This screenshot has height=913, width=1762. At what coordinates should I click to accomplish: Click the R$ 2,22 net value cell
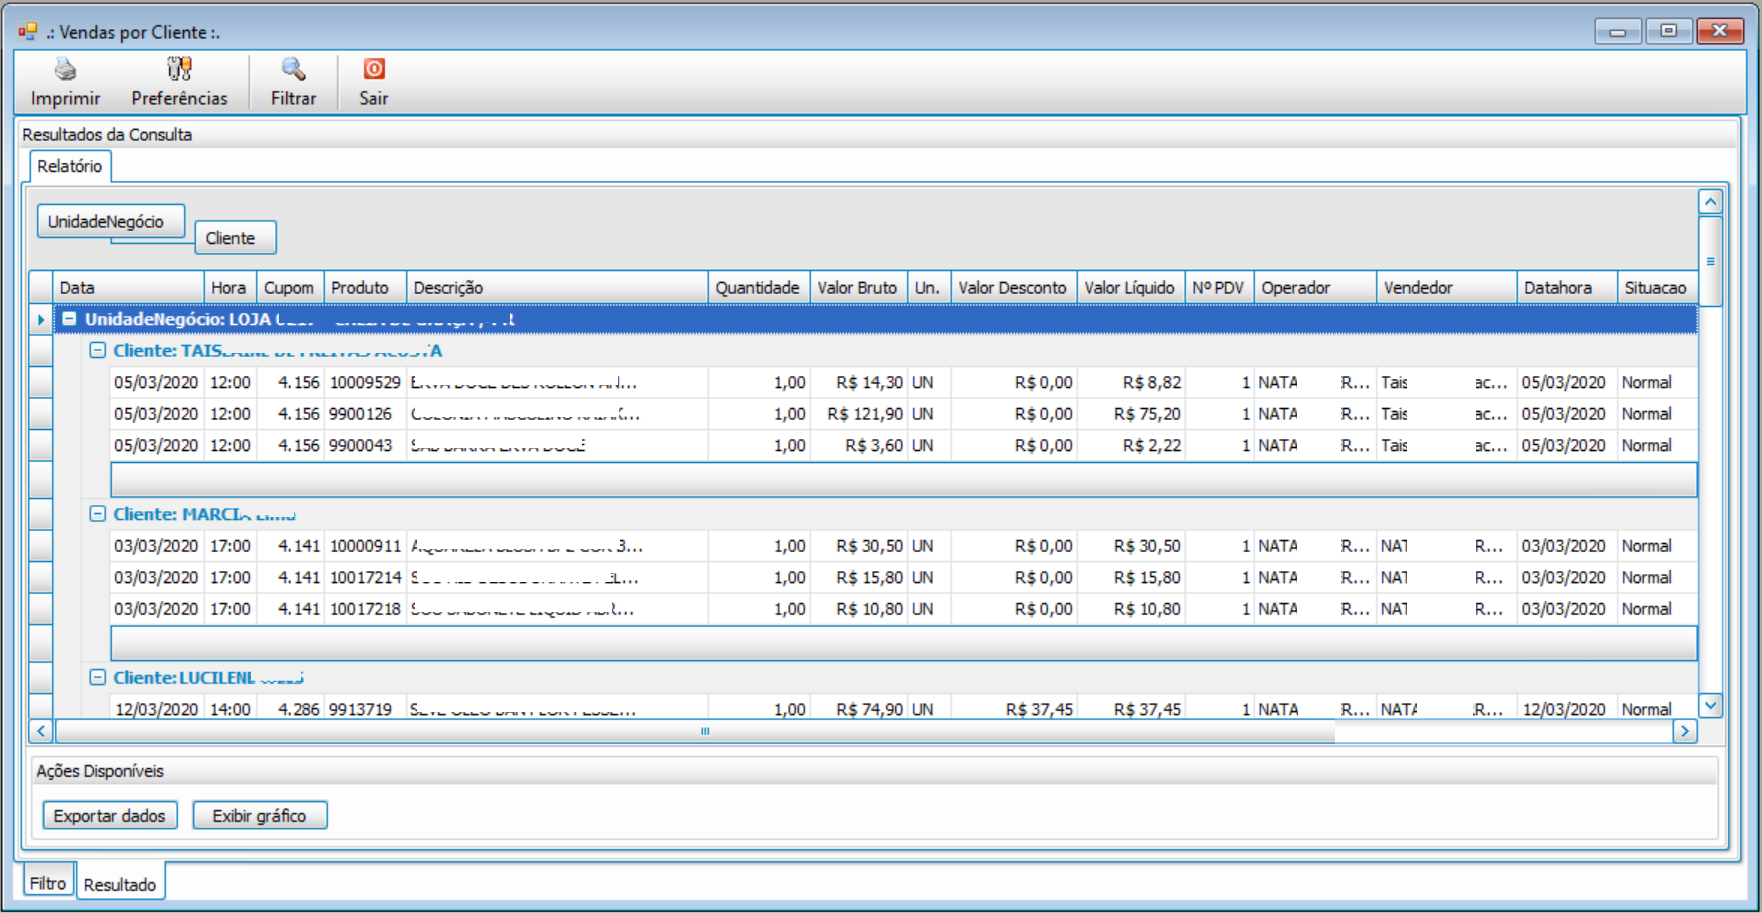1131,445
